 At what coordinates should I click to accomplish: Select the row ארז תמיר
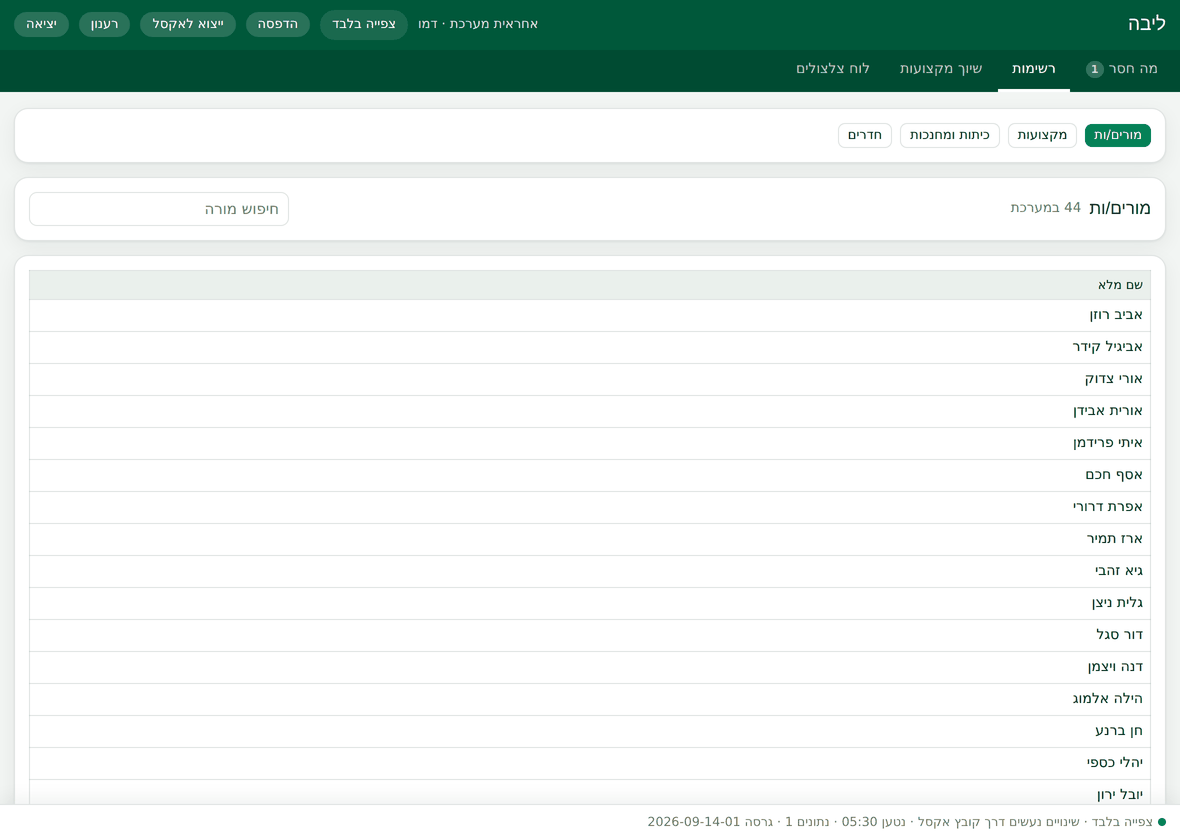coord(590,540)
